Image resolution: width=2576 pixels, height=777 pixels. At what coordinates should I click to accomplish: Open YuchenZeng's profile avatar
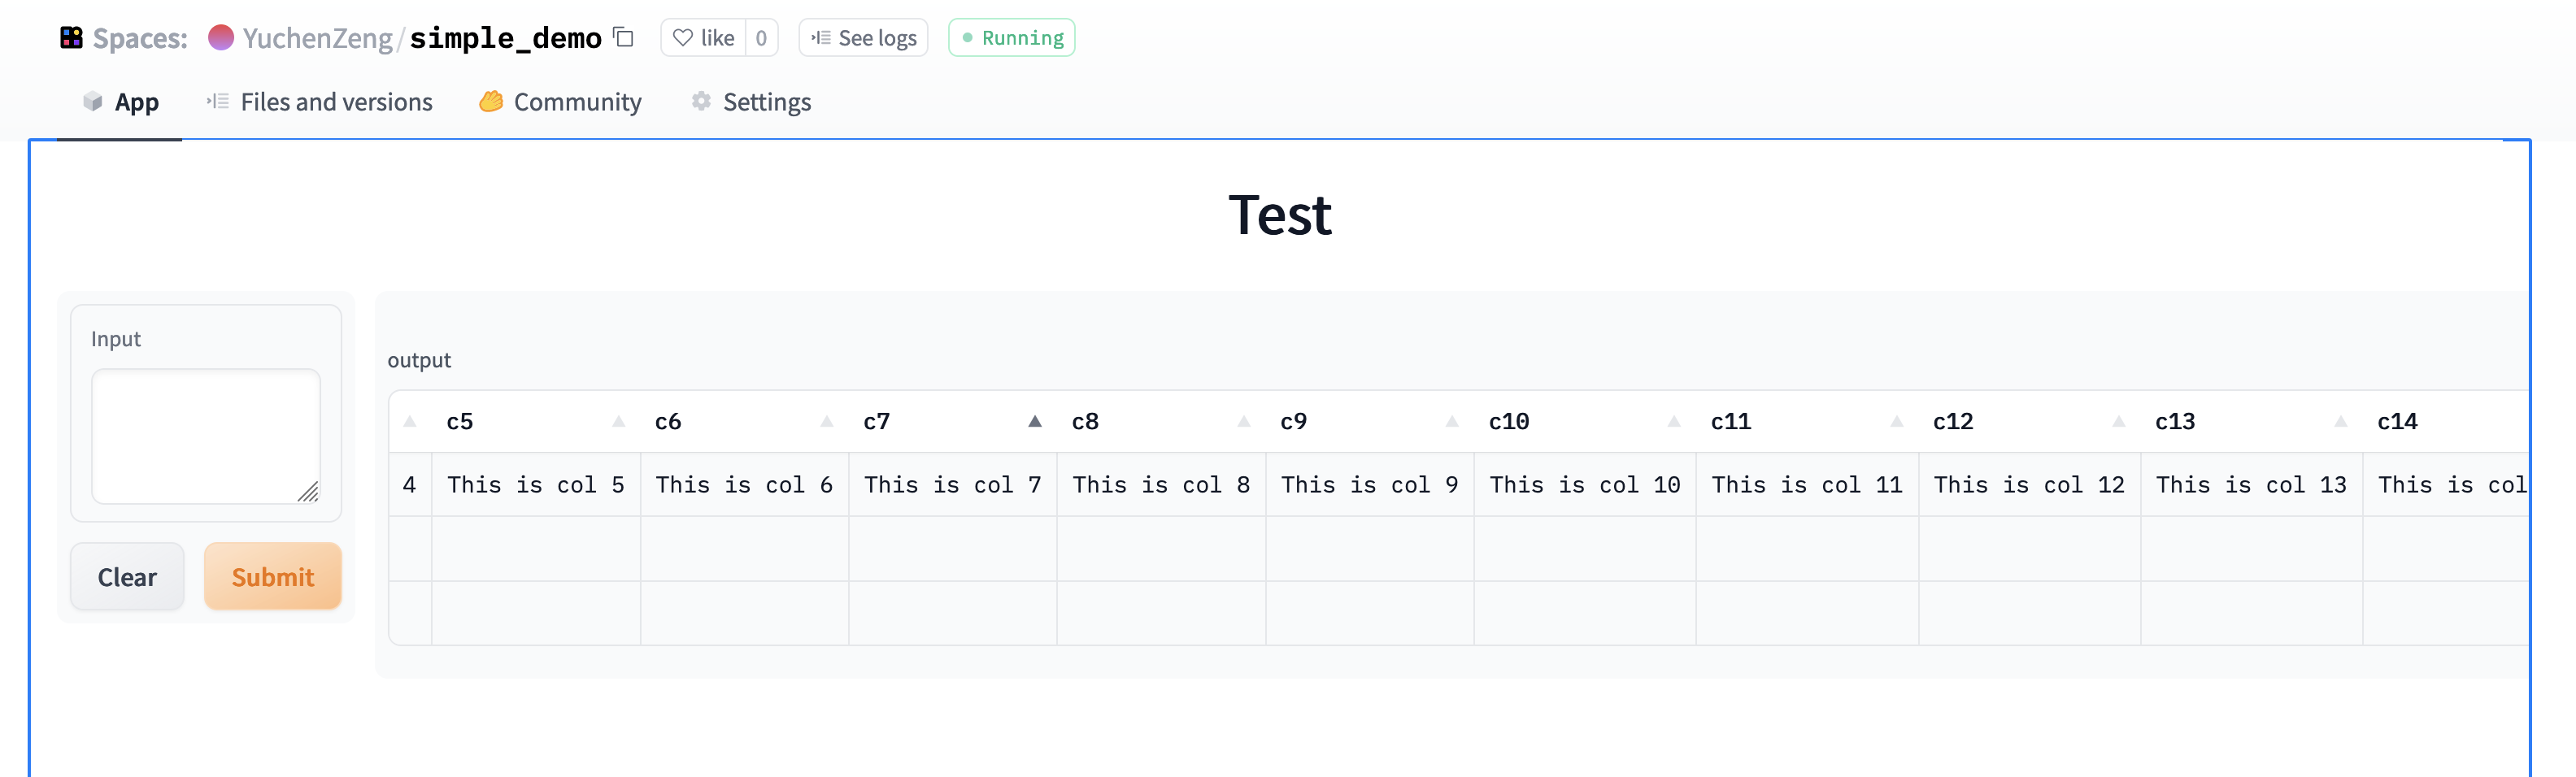221,37
